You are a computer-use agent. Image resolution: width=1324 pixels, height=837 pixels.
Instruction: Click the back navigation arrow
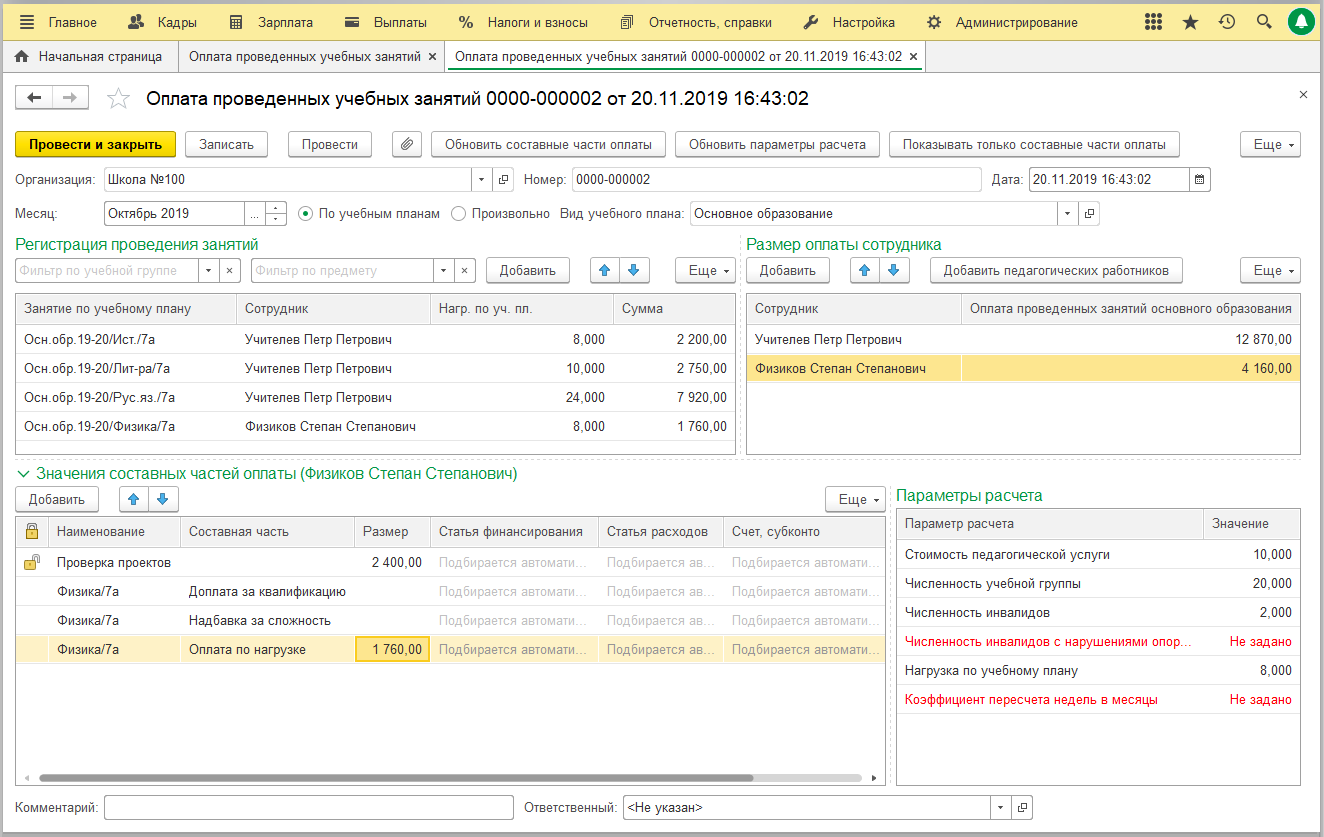pos(35,97)
